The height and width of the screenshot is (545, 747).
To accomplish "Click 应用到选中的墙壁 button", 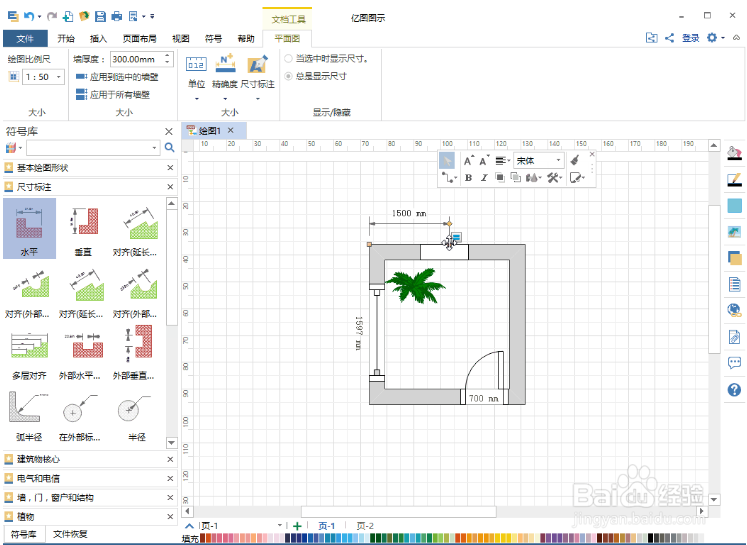I will coord(117,77).
